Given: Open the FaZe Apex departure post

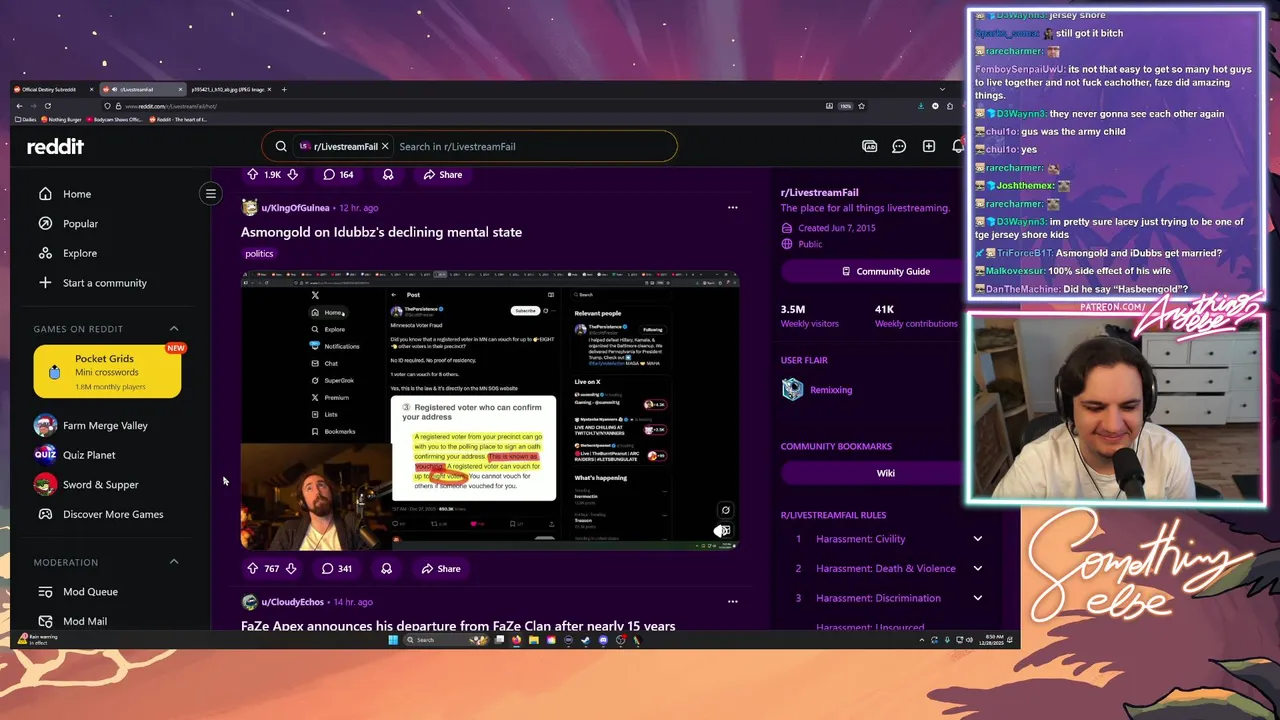Looking at the screenshot, I should pyautogui.click(x=458, y=626).
